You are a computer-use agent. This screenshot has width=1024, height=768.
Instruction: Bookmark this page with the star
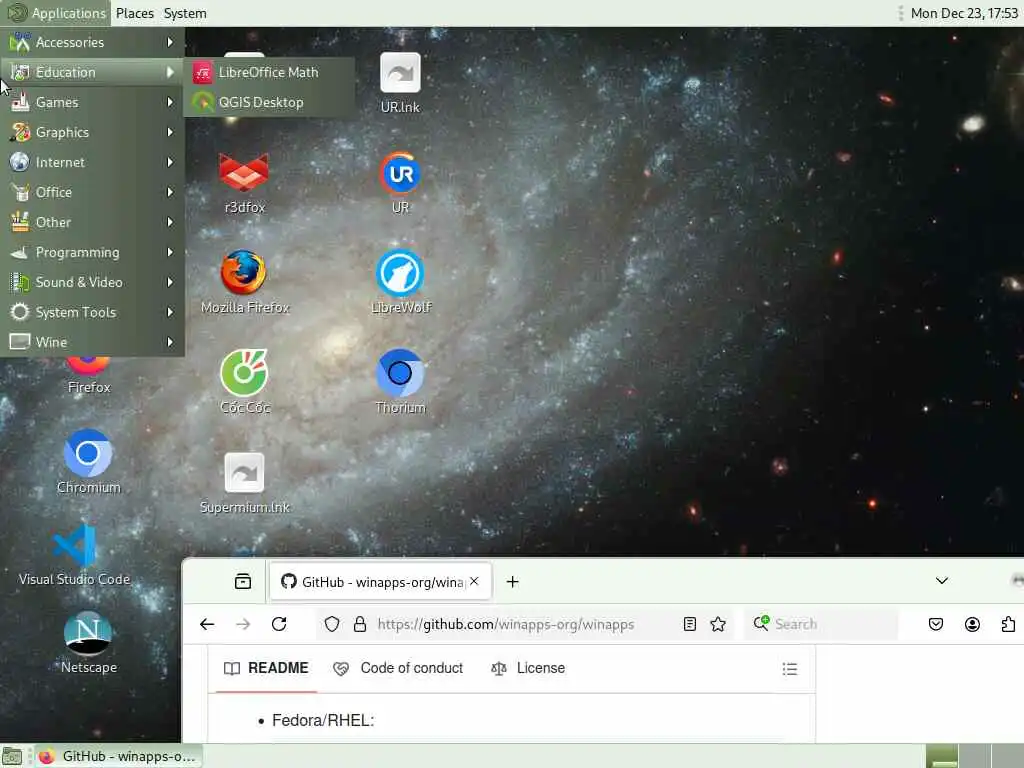pos(718,624)
